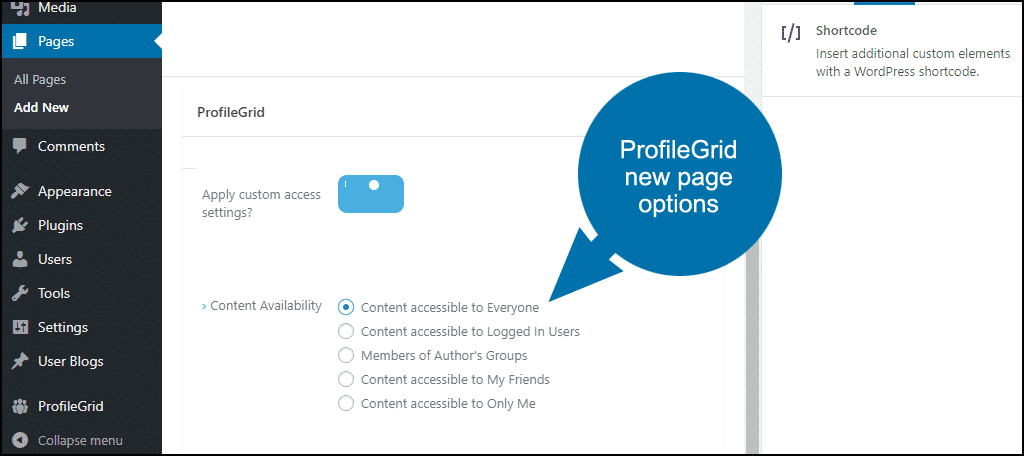This screenshot has width=1024, height=456.
Task: Click the Users person icon
Action: click(x=20, y=259)
